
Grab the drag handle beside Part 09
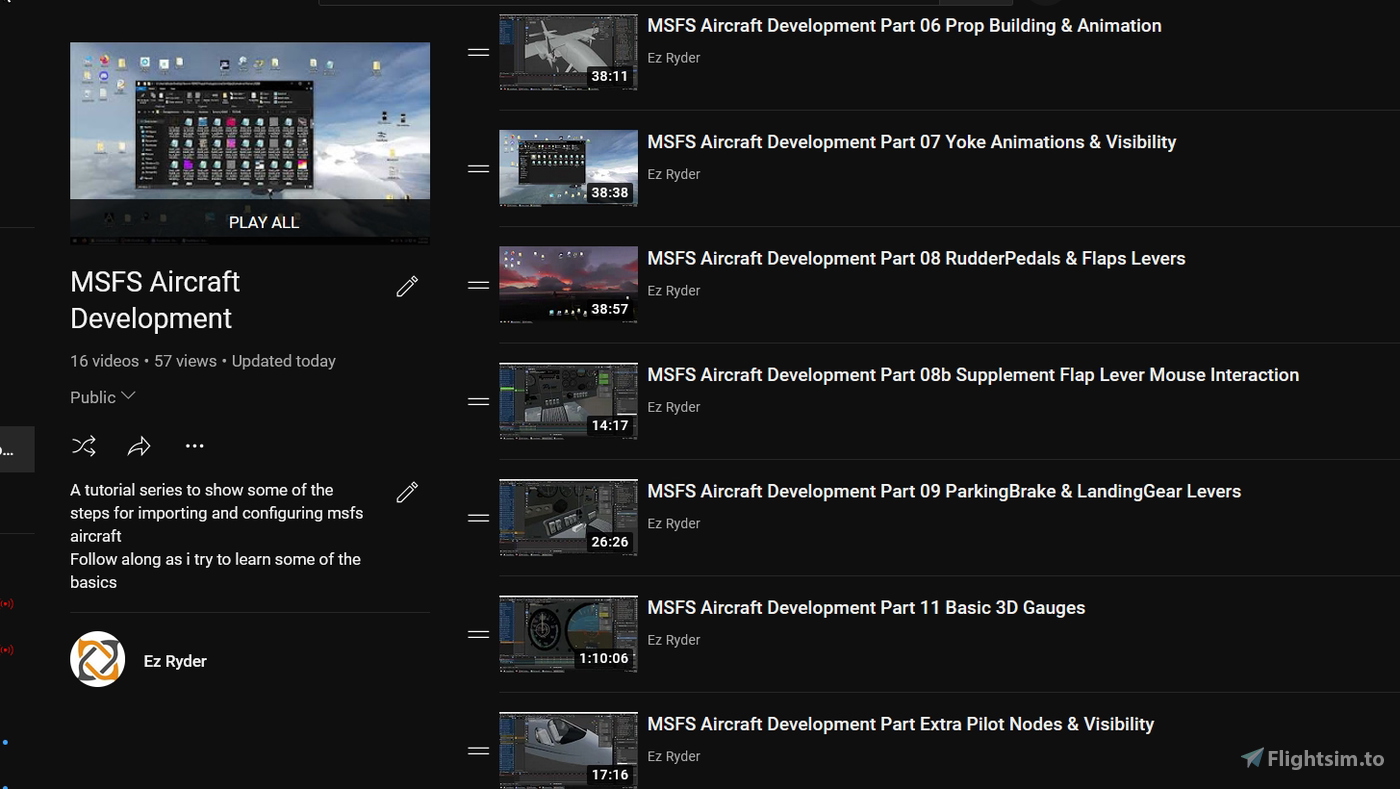(x=478, y=517)
